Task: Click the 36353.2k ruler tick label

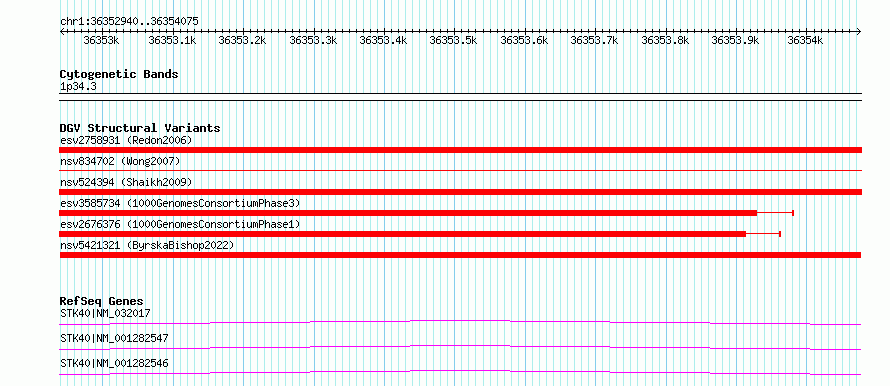Action: [242, 40]
